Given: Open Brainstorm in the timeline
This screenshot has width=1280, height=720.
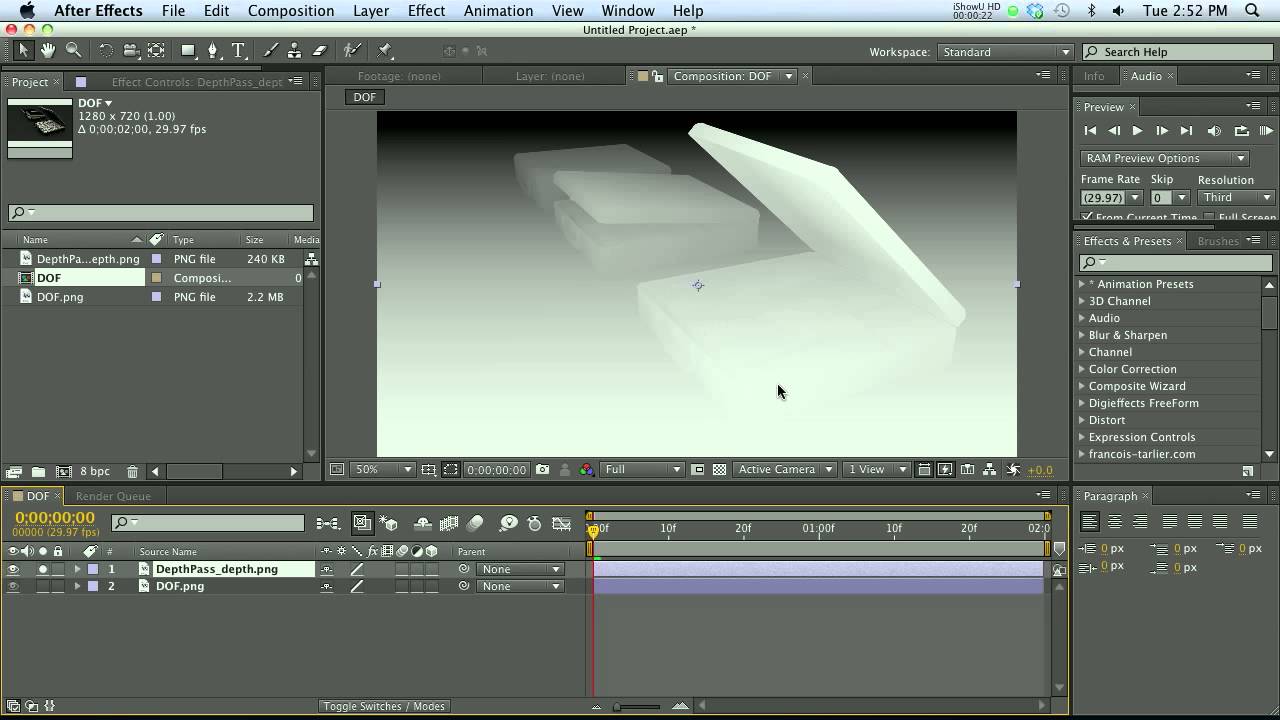Looking at the screenshot, I should [x=508, y=523].
